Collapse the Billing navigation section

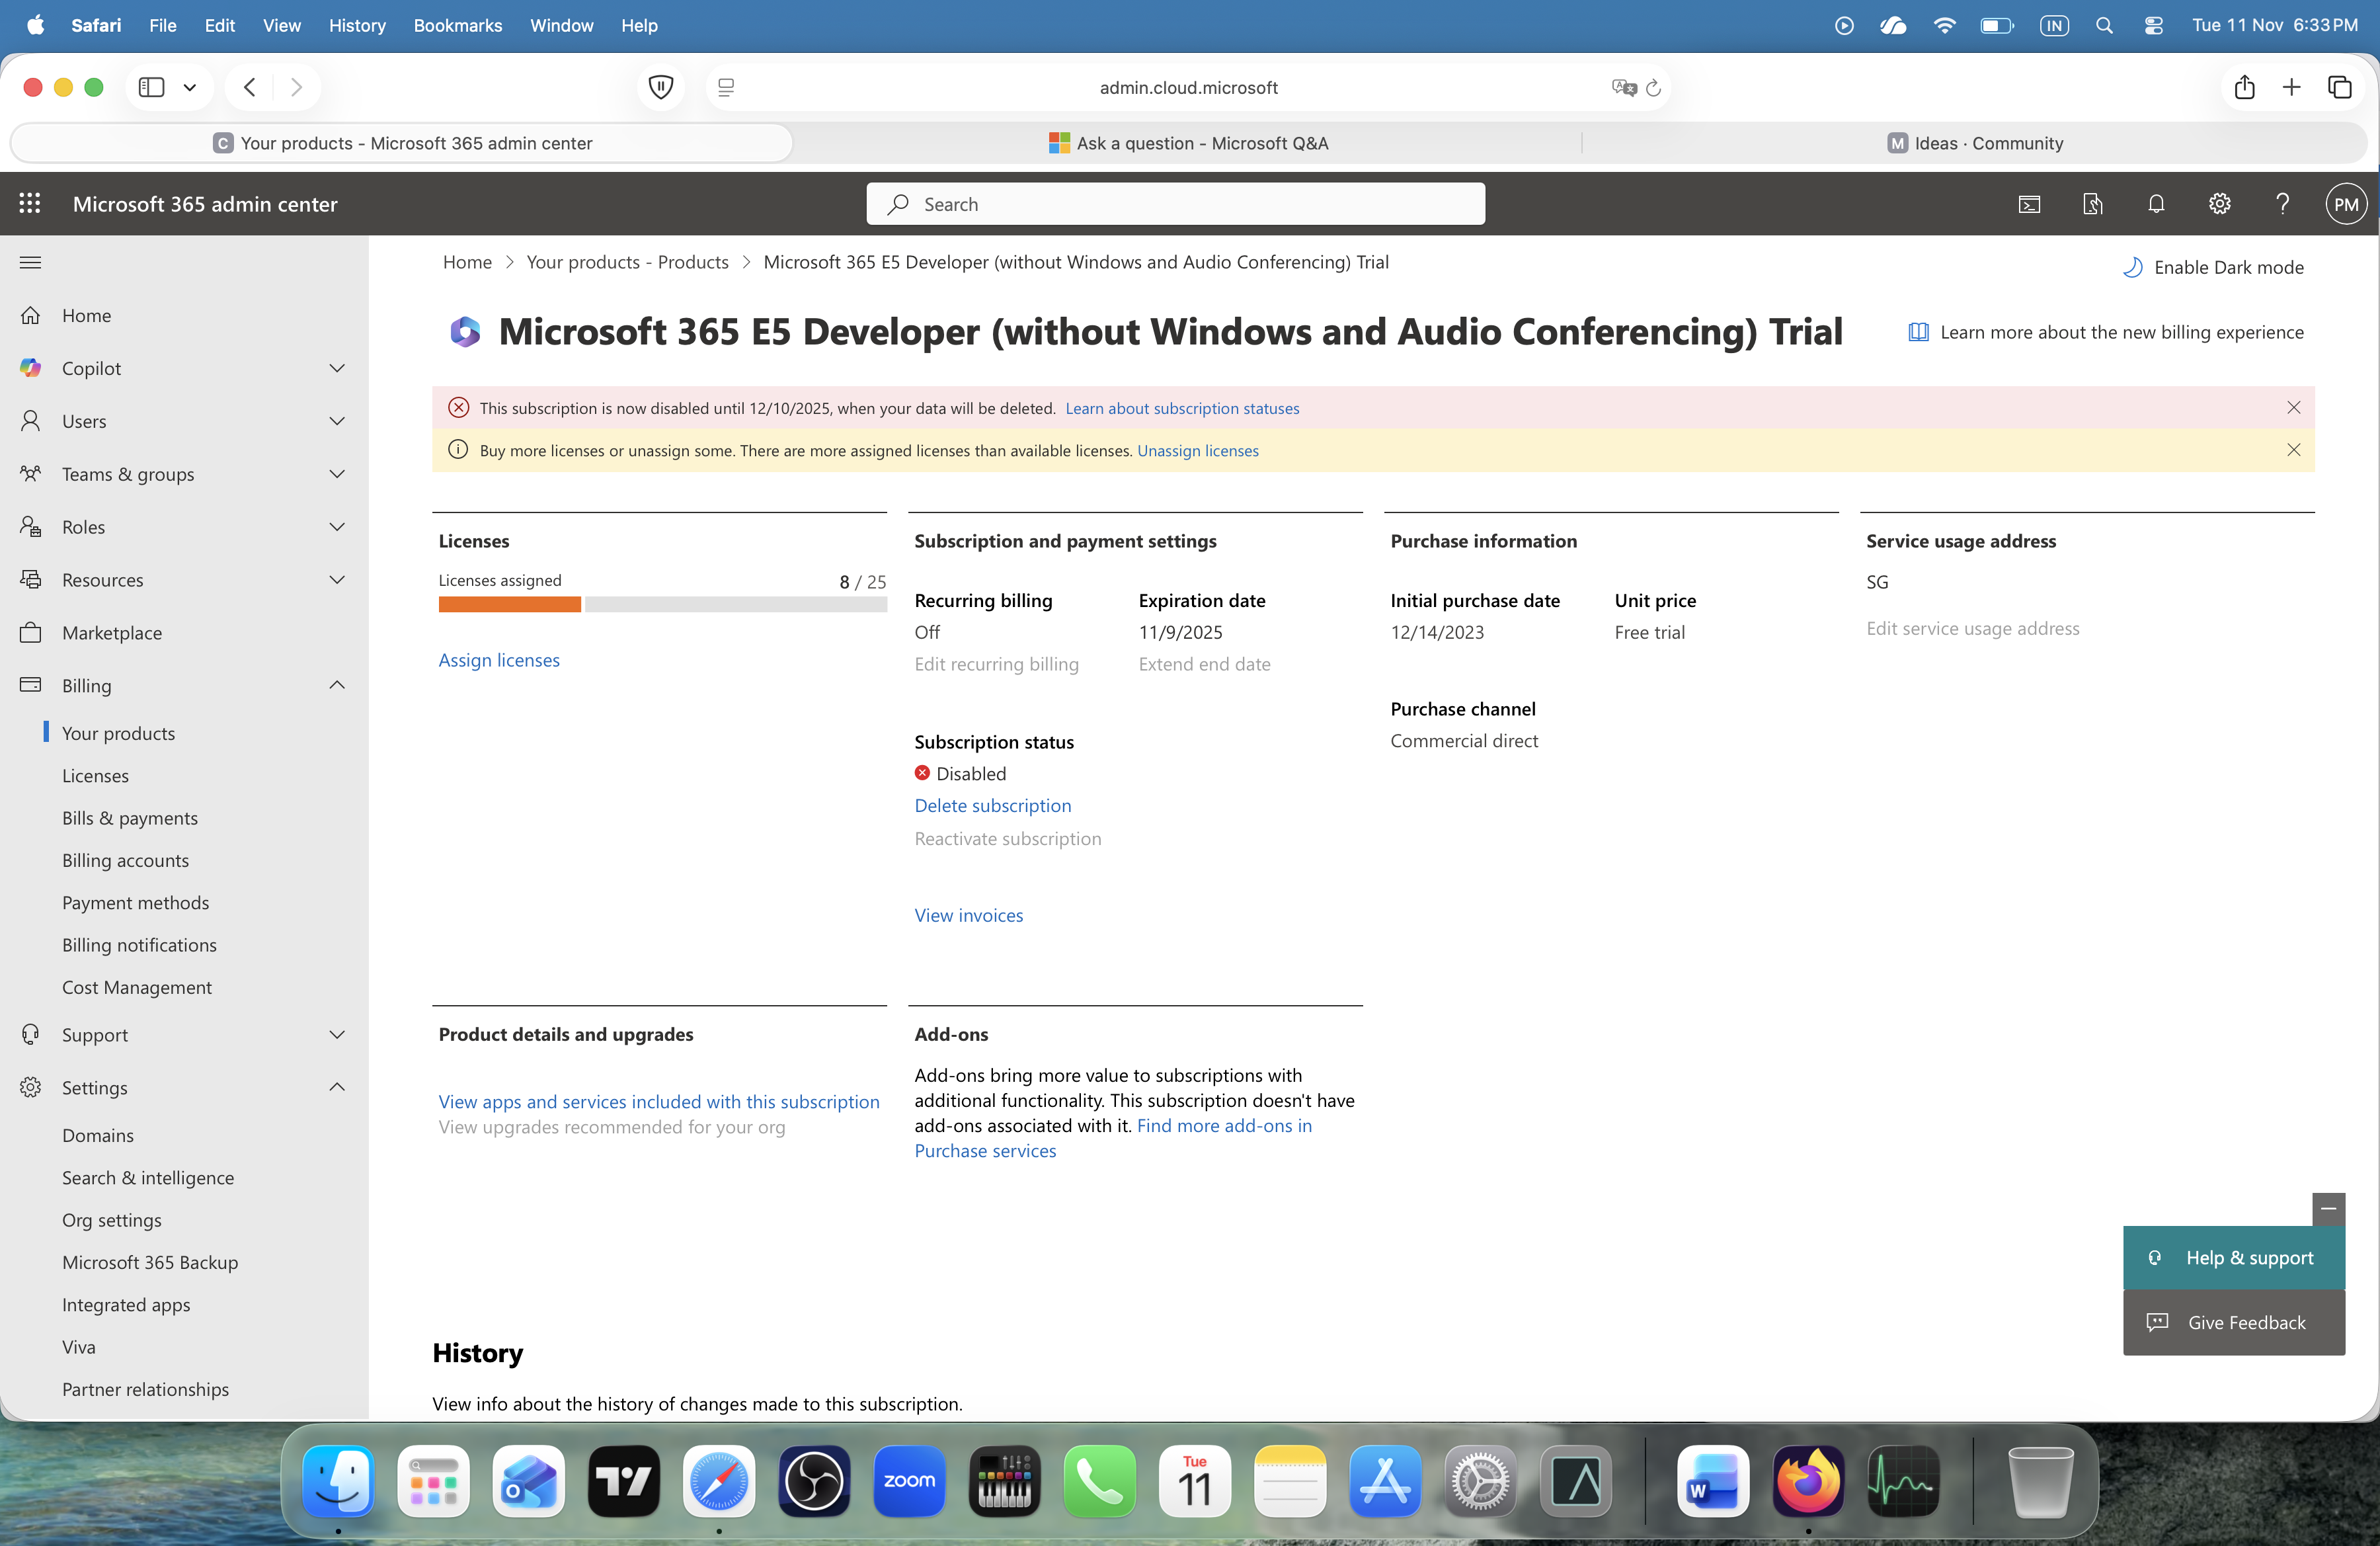337,685
